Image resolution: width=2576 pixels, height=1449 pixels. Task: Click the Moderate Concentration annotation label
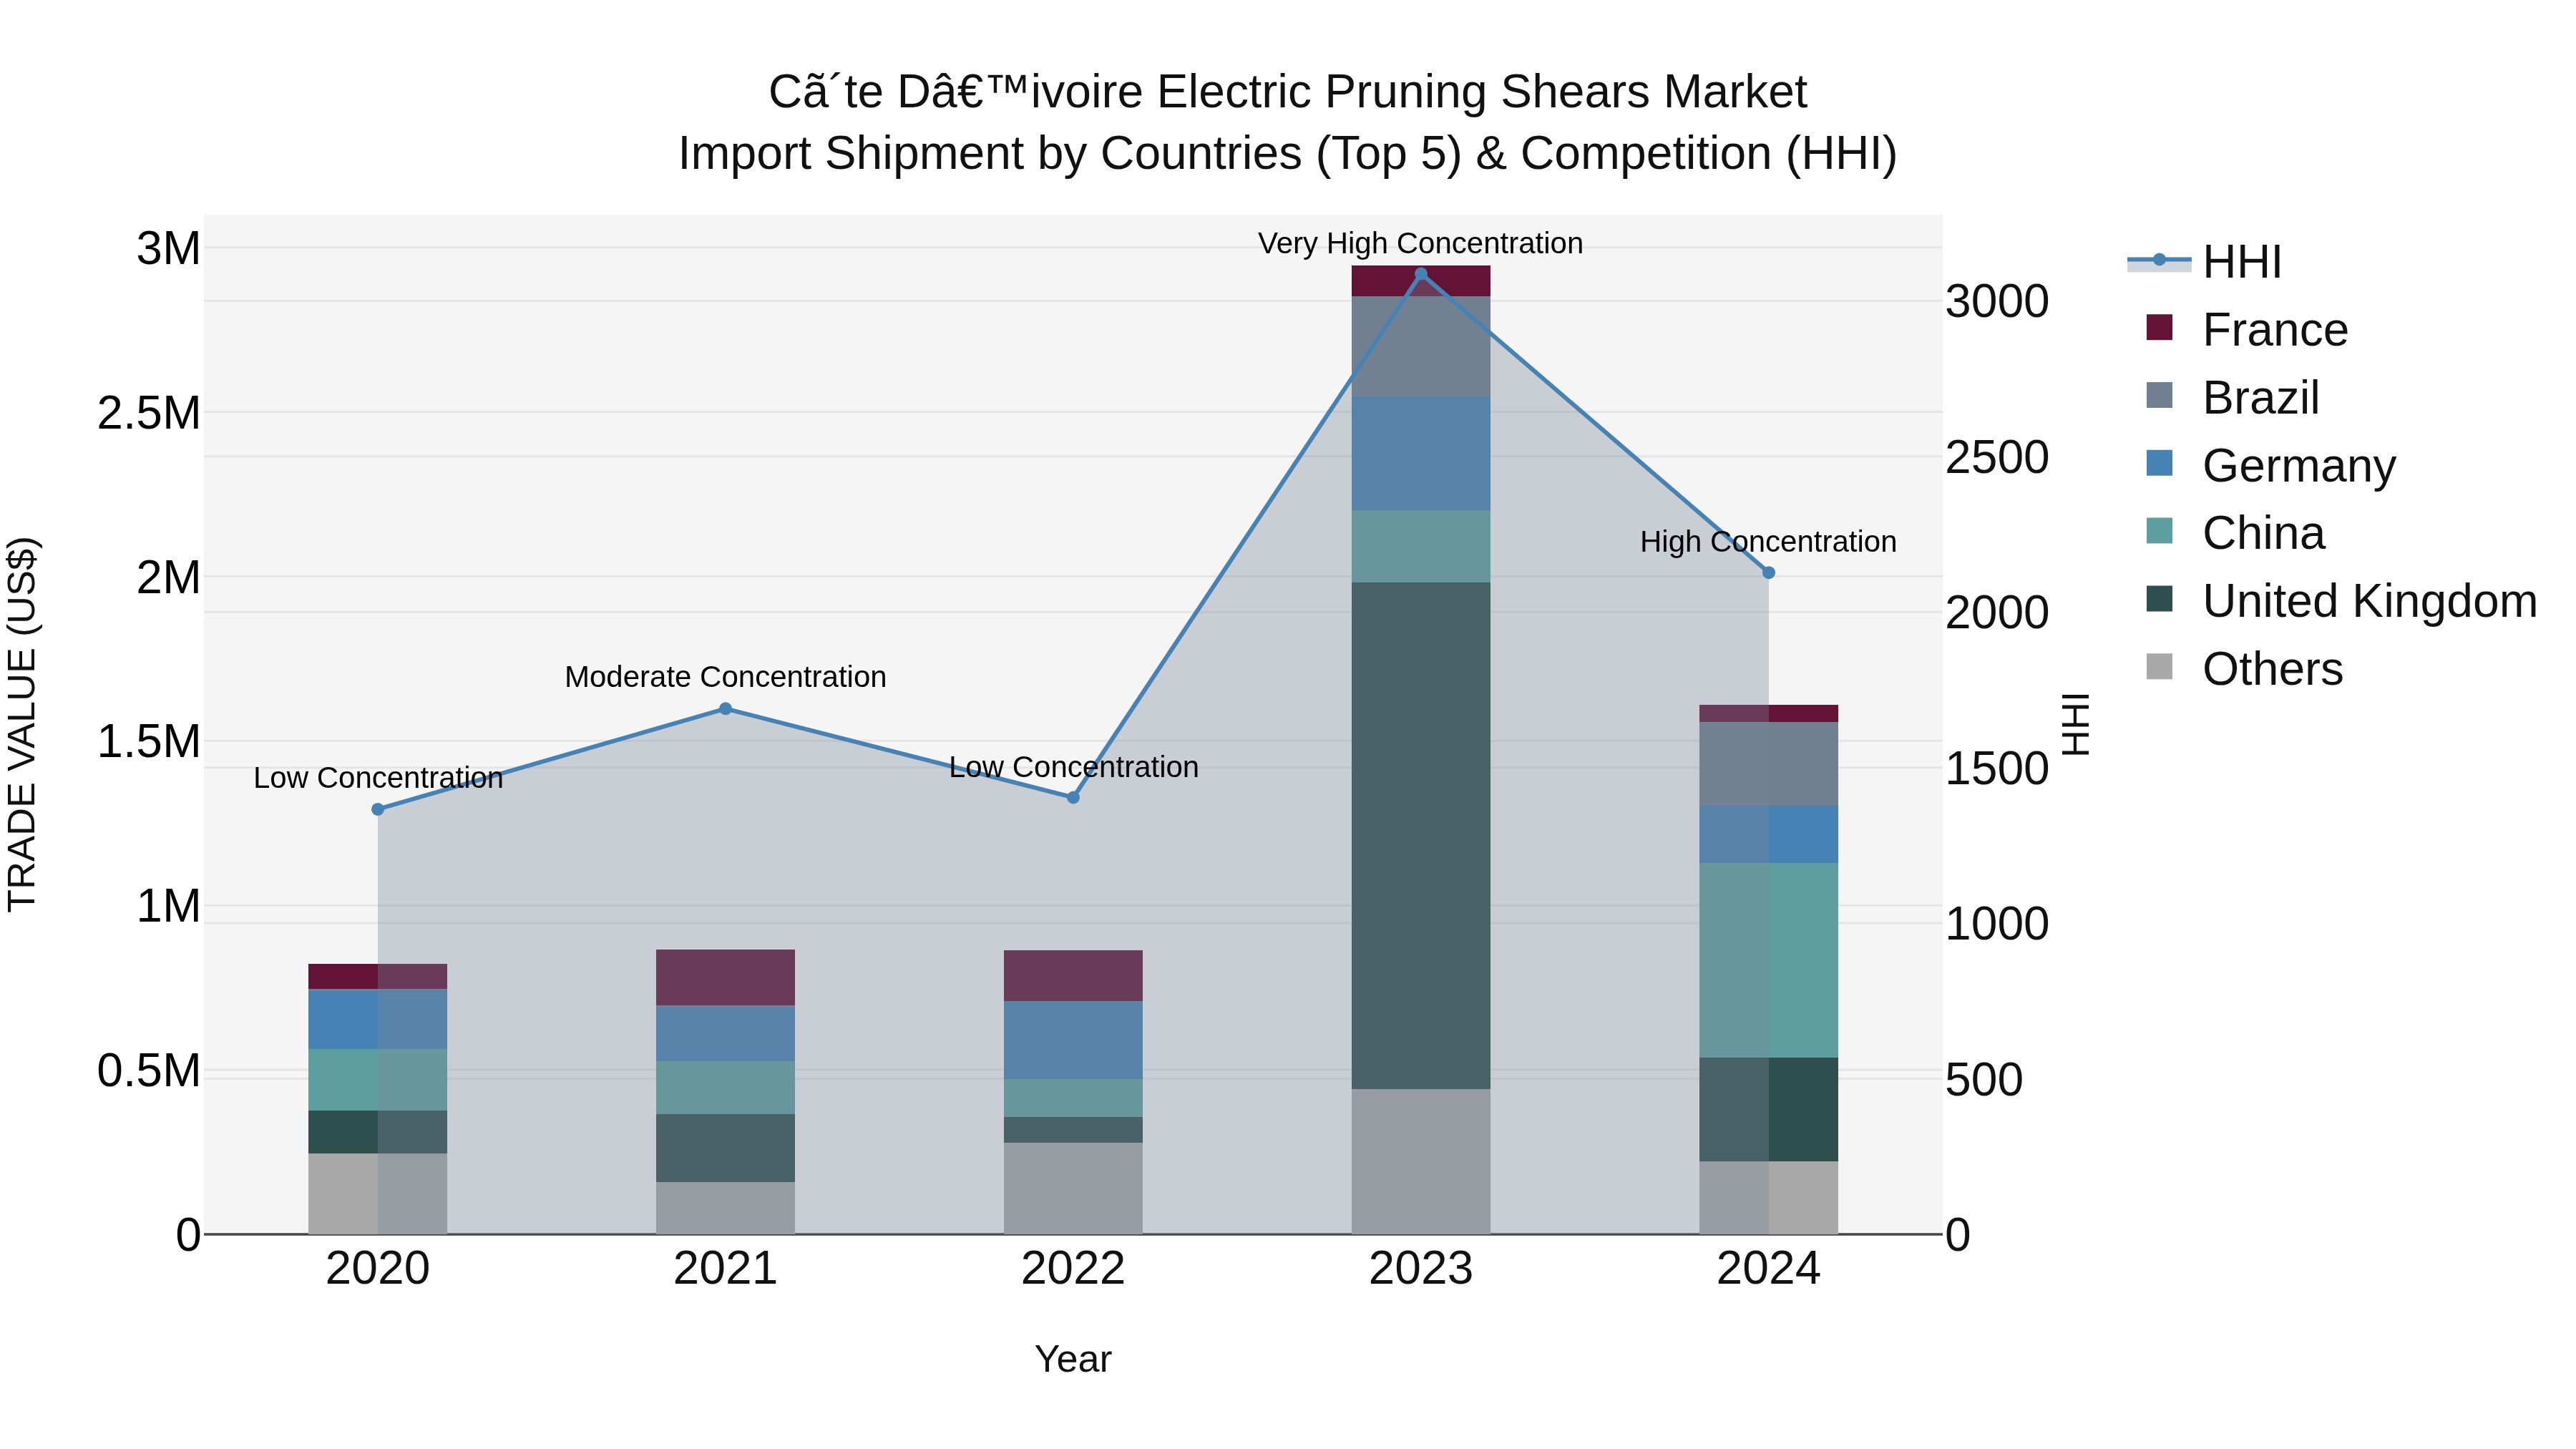(725, 677)
